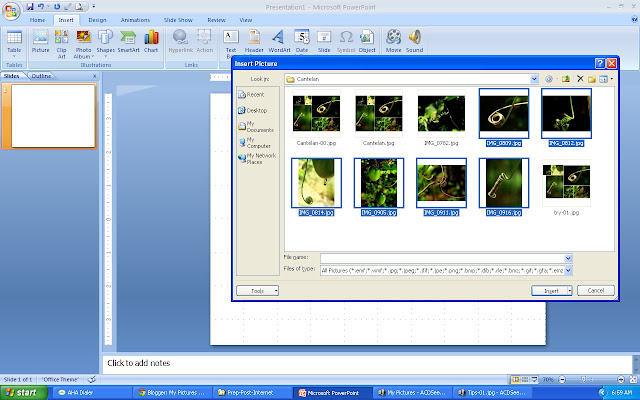
Task: Insert a Chart from ribbon
Action: click(151, 42)
